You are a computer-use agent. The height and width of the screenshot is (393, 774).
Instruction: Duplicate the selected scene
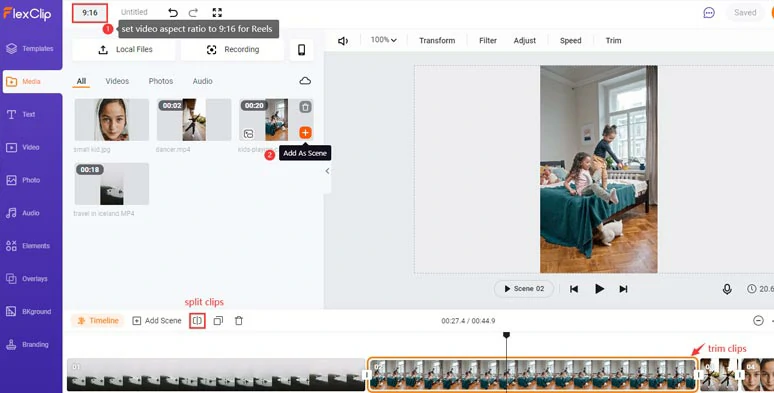[x=218, y=321]
